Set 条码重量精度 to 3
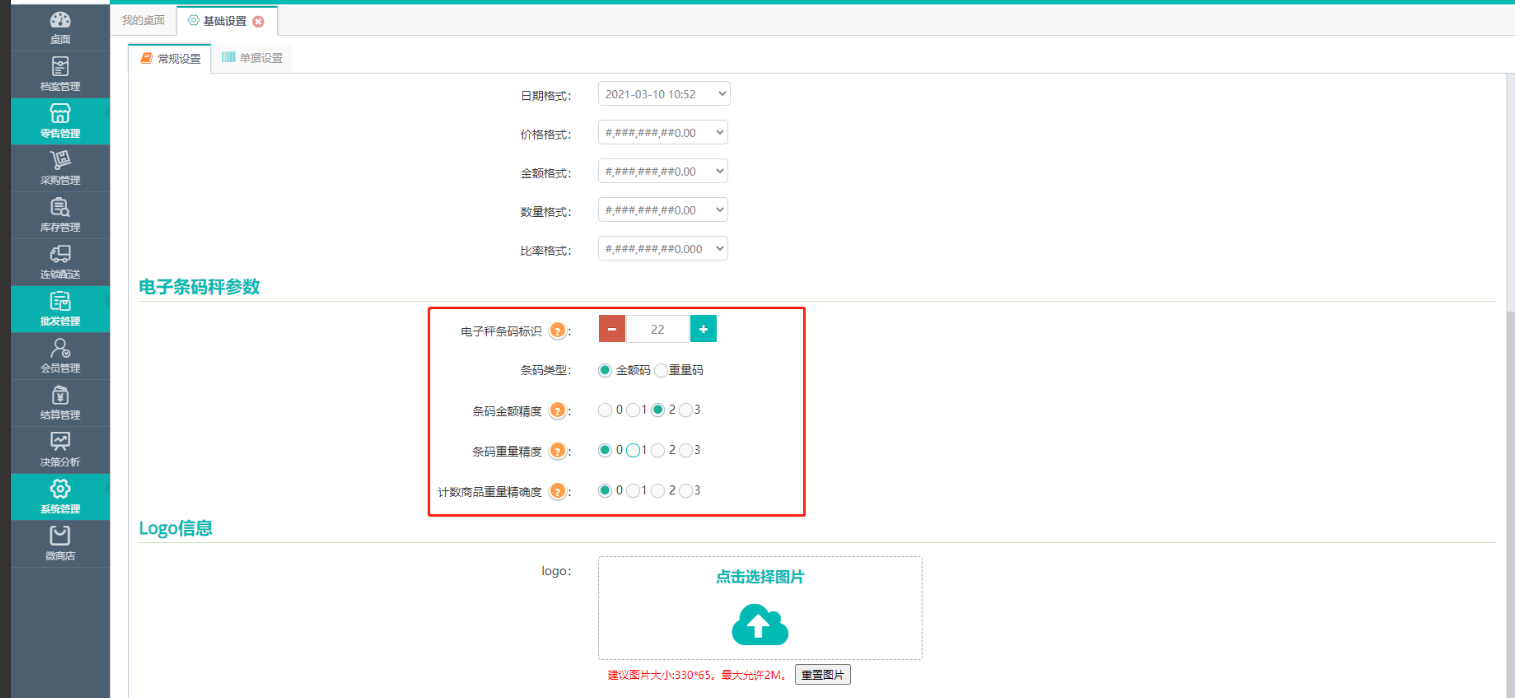This screenshot has height=698, width=1515. pyautogui.click(x=686, y=450)
